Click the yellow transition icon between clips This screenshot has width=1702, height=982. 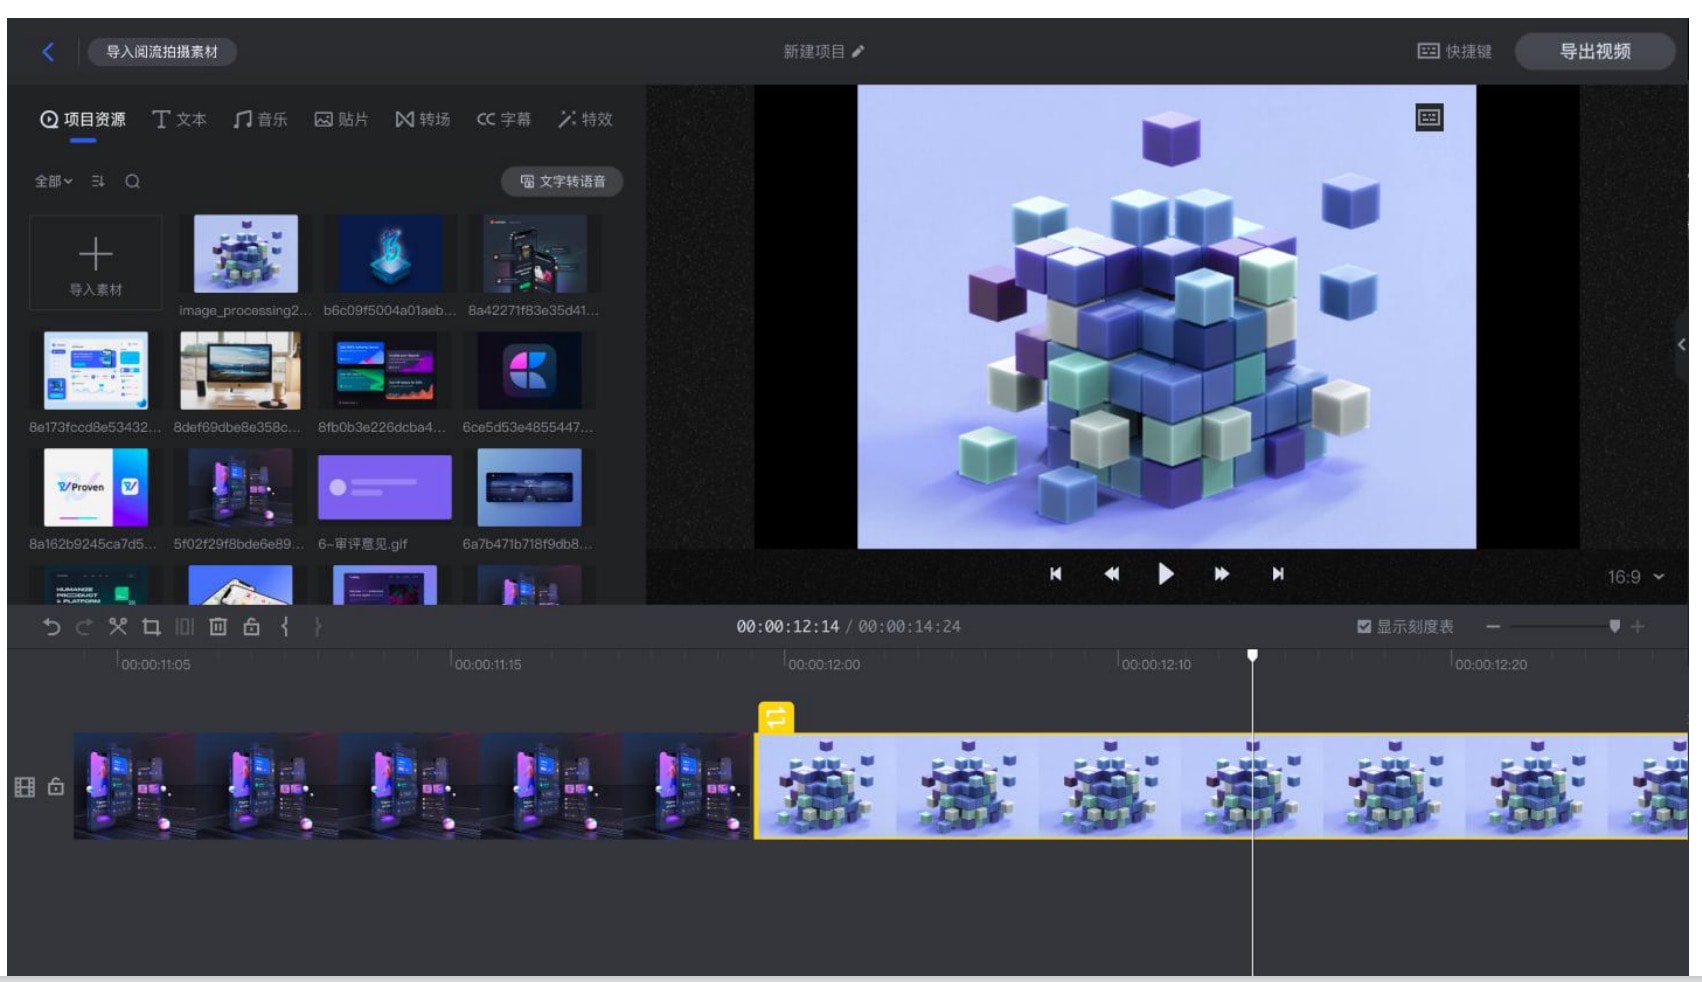click(x=776, y=717)
